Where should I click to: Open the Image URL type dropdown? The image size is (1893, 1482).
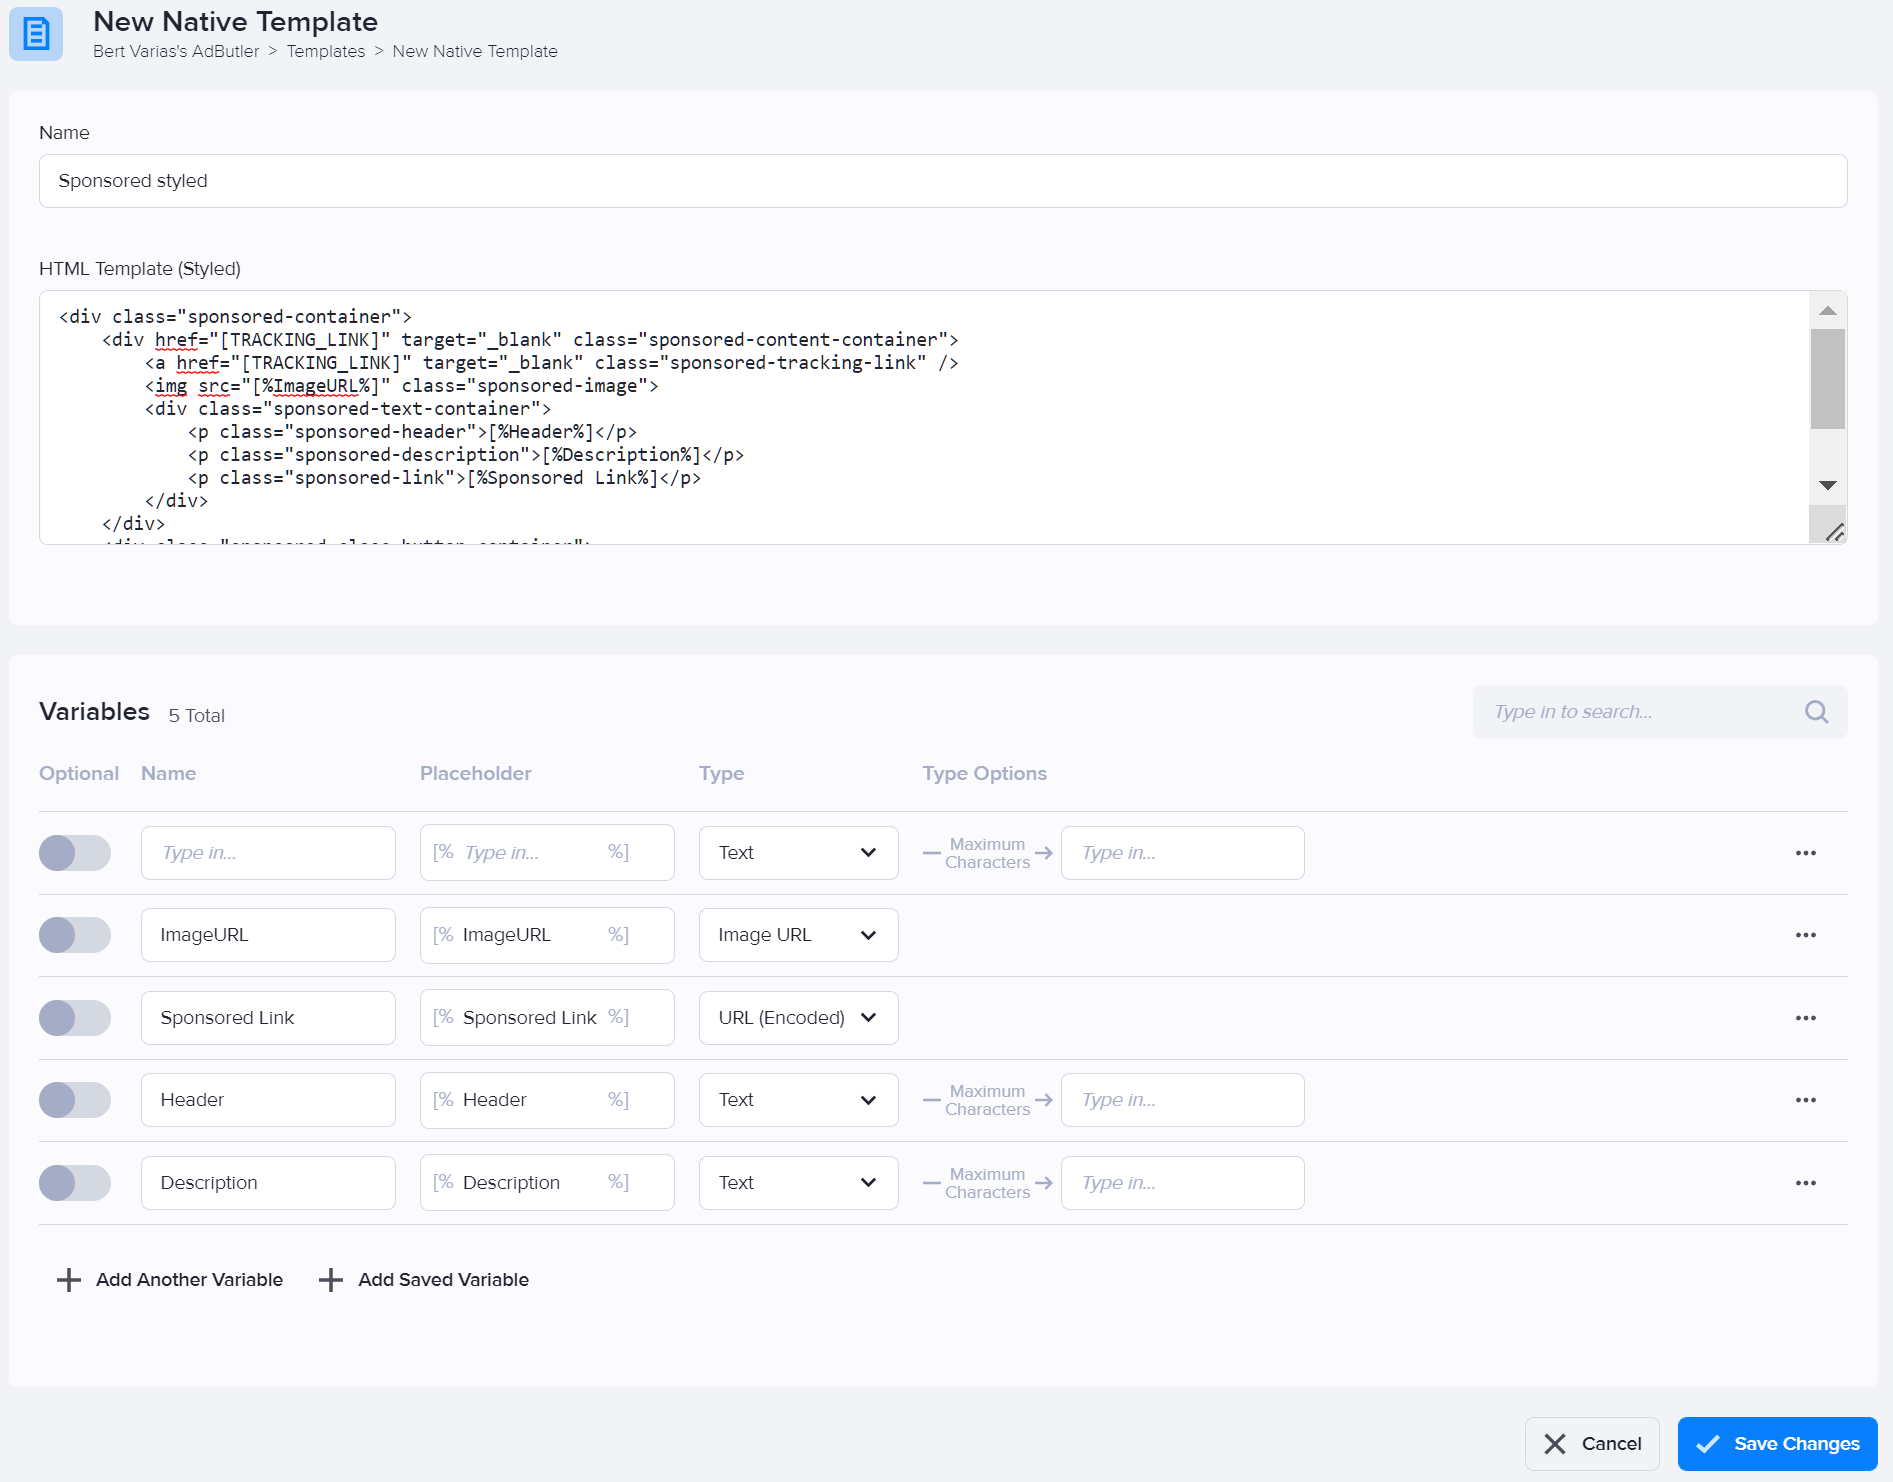click(797, 935)
